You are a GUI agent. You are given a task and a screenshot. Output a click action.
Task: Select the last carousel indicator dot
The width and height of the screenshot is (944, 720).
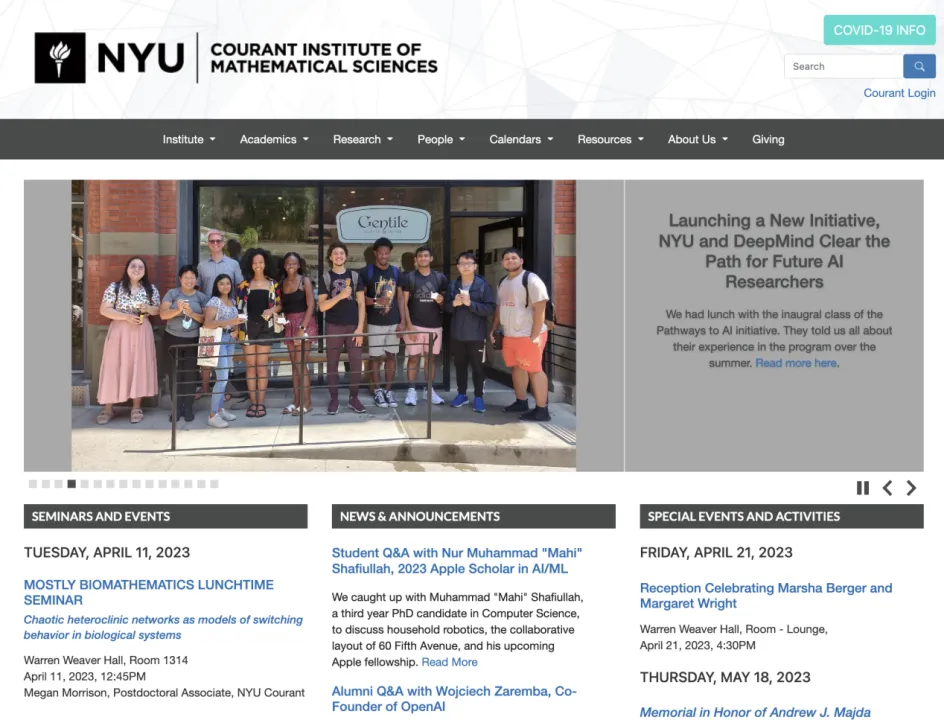click(x=214, y=484)
